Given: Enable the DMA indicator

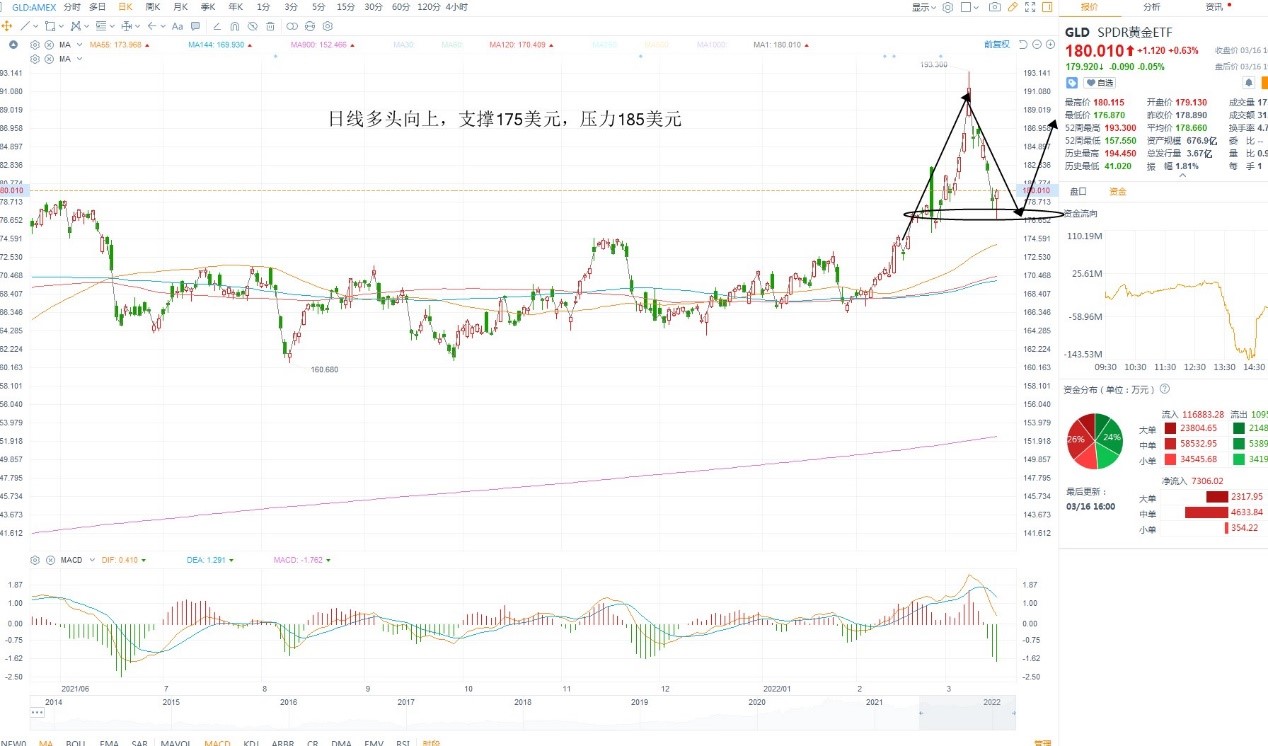Looking at the screenshot, I should [x=341, y=743].
